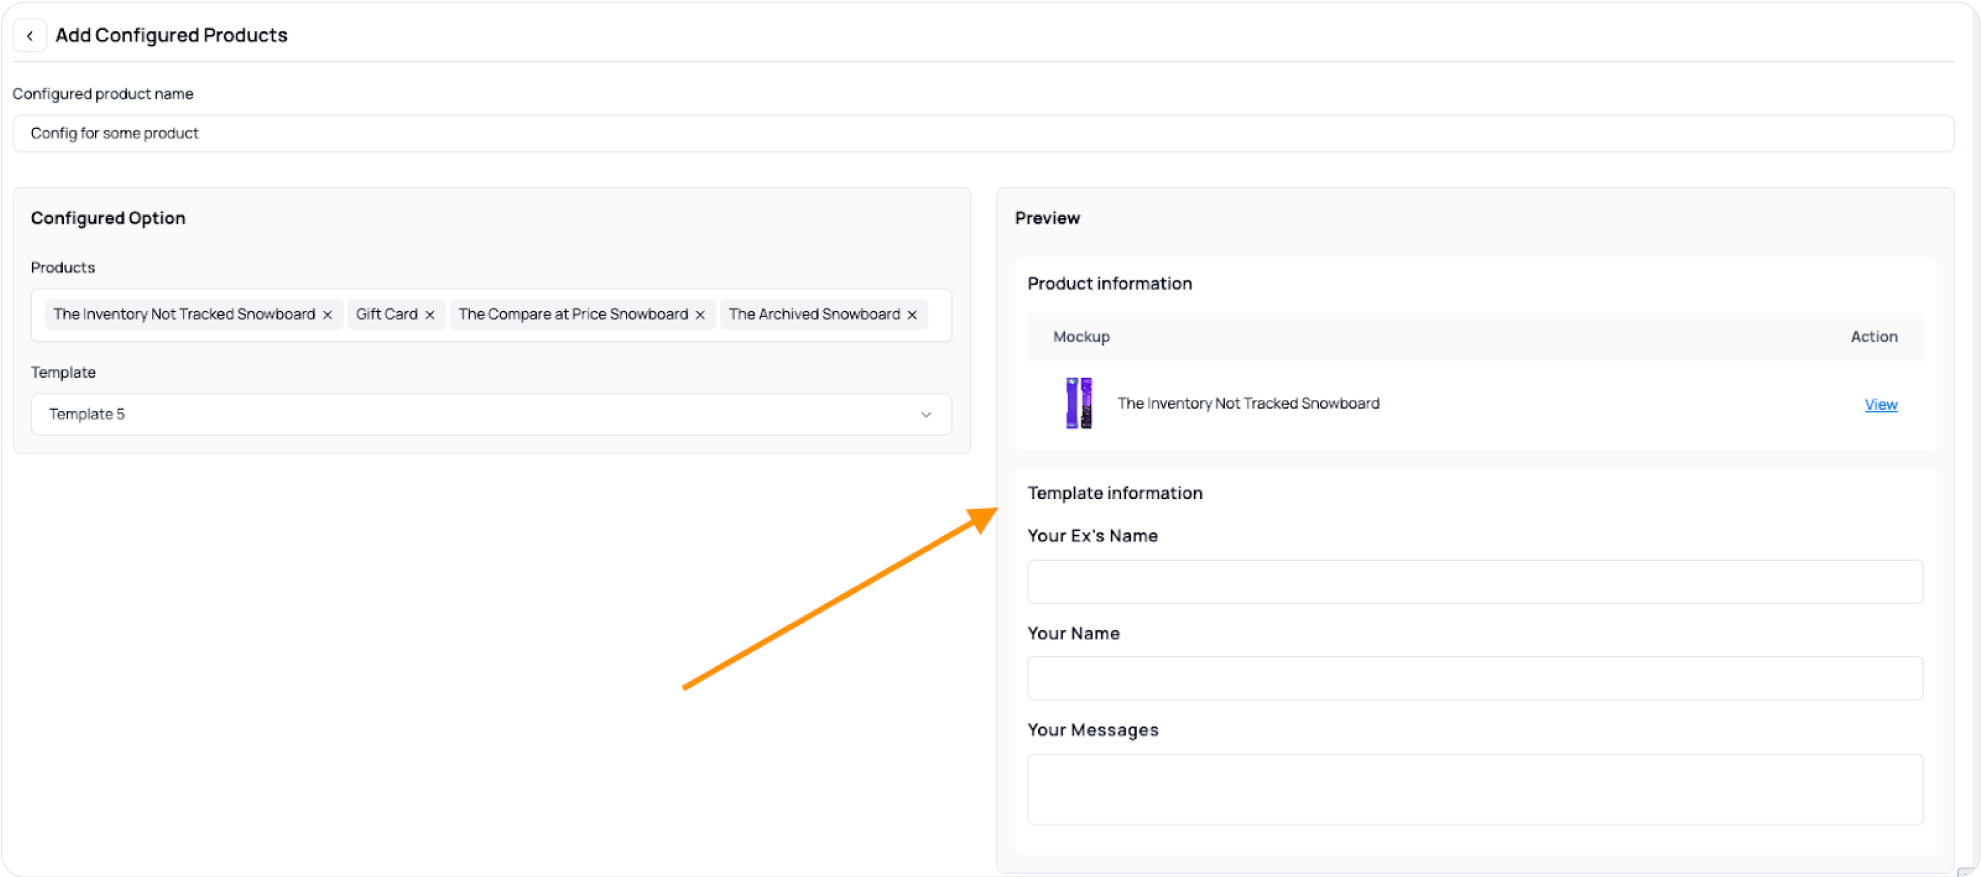
Task: Select the Gift Card tag label
Action: coord(386,314)
